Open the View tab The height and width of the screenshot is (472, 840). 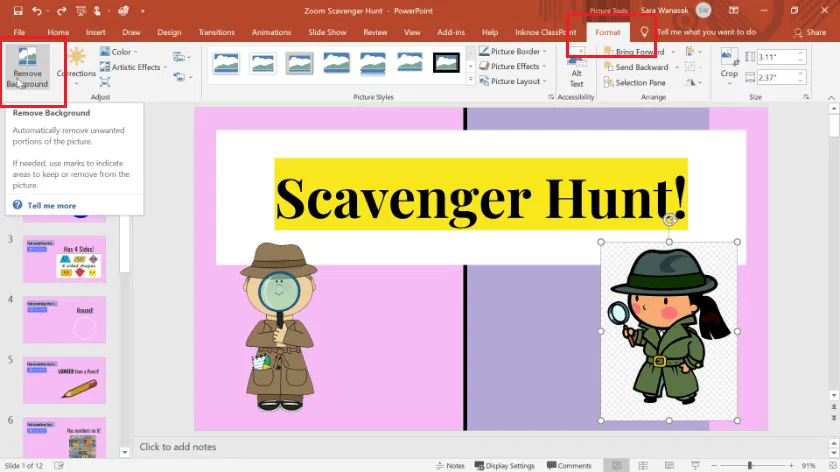412,32
